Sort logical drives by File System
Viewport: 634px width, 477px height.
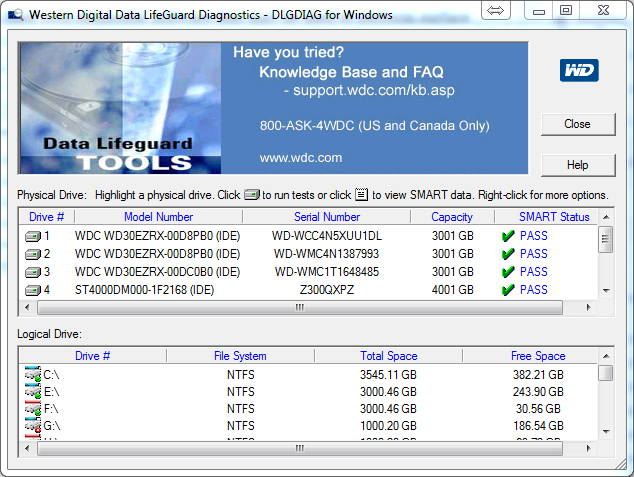pos(240,356)
